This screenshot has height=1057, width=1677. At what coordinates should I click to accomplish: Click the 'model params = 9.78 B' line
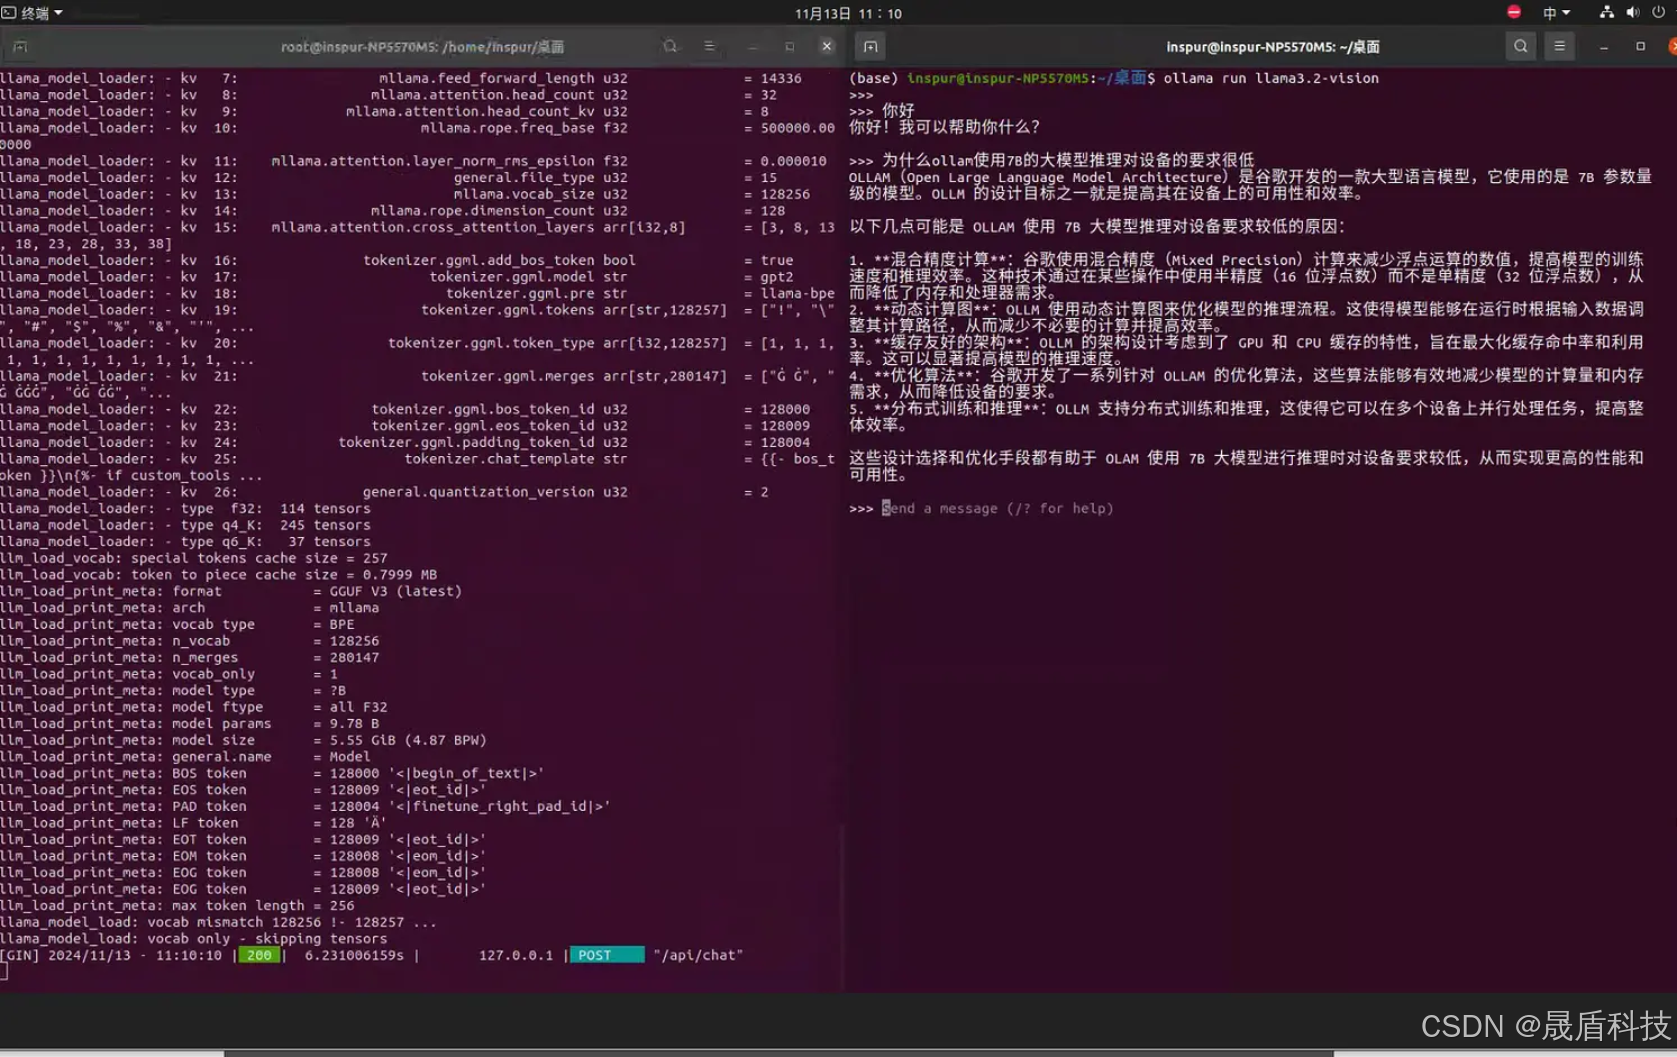pos(190,723)
